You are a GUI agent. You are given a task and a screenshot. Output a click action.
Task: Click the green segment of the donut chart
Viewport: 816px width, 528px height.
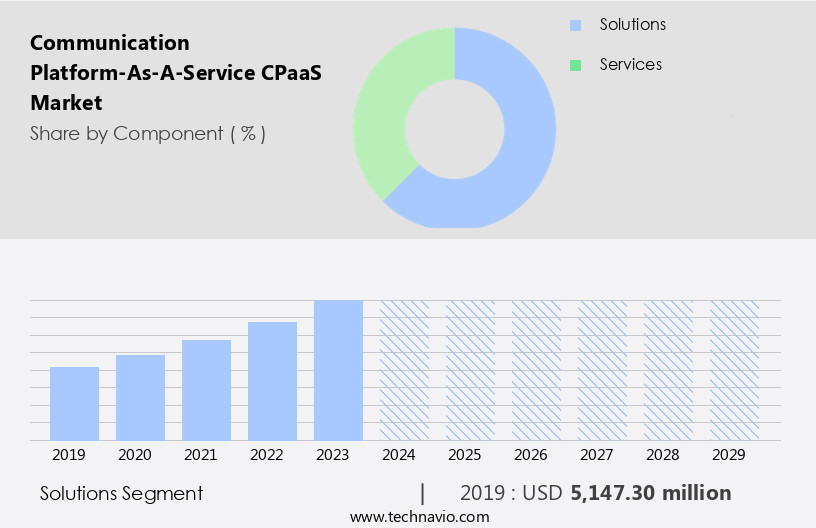coord(385,110)
